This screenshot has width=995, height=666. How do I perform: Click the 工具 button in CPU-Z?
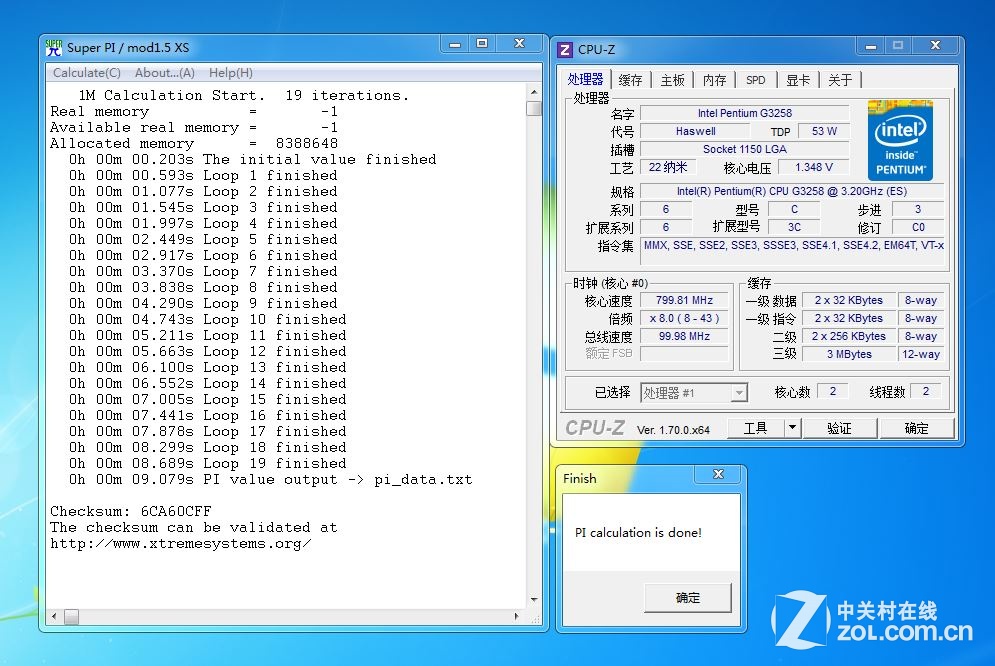[x=755, y=428]
